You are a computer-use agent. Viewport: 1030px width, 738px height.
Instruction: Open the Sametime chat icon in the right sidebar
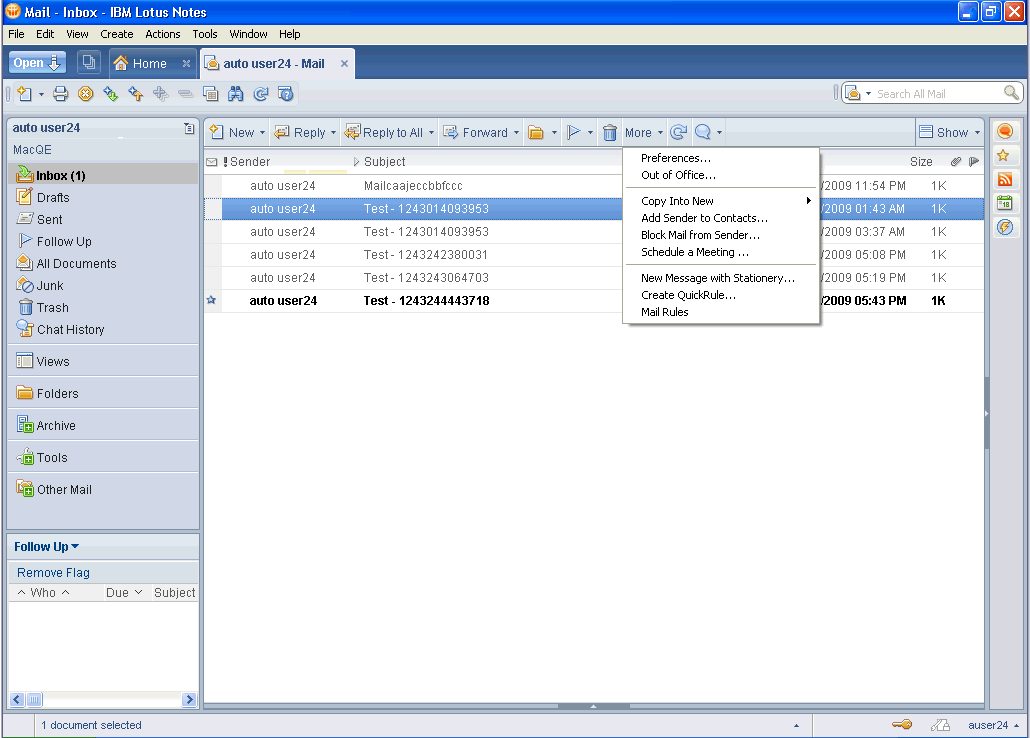click(1005, 132)
